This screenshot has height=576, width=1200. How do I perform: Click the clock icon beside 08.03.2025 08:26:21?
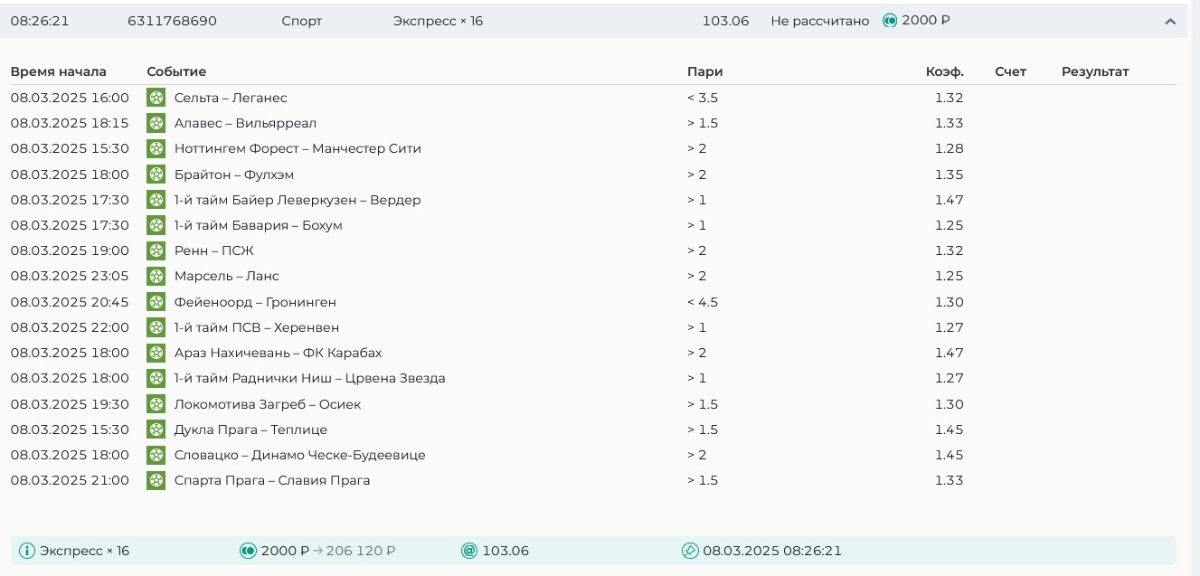(690, 551)
